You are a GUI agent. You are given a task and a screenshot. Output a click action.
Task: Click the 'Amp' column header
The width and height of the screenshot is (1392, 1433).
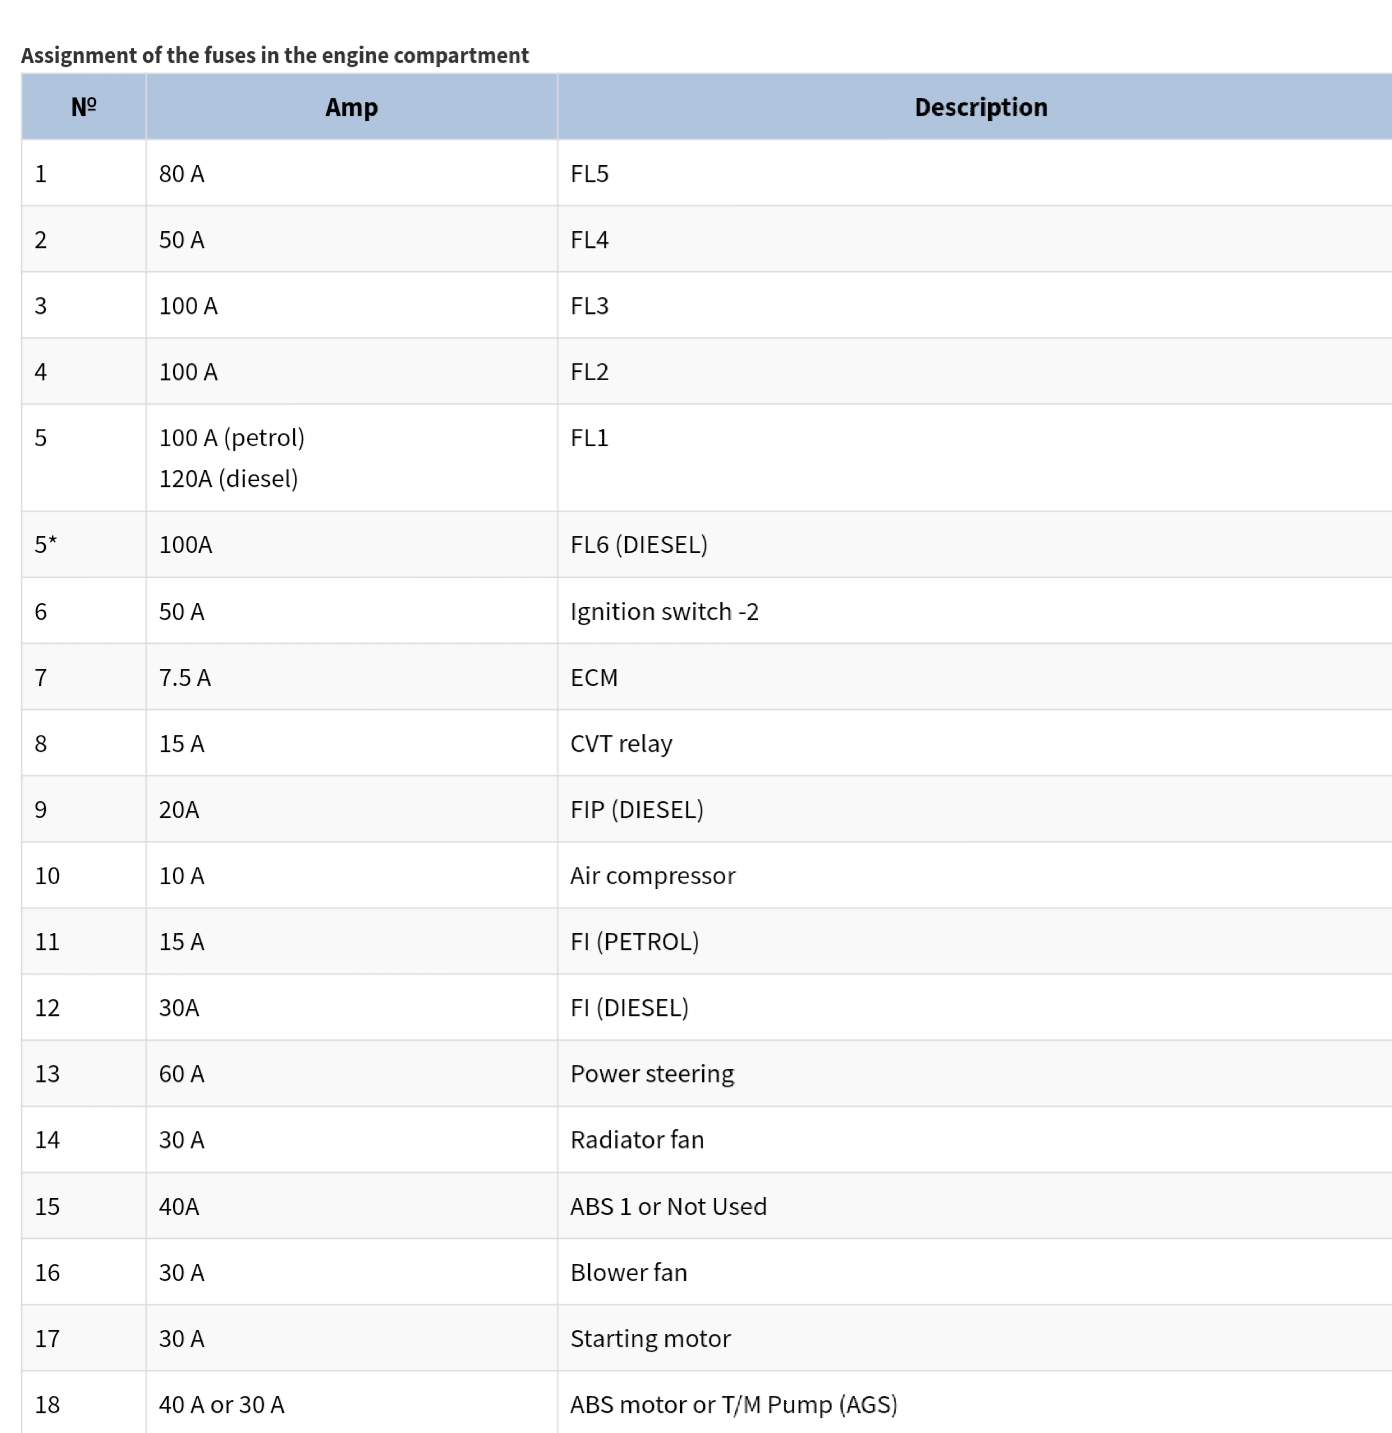tap(352, 107)
